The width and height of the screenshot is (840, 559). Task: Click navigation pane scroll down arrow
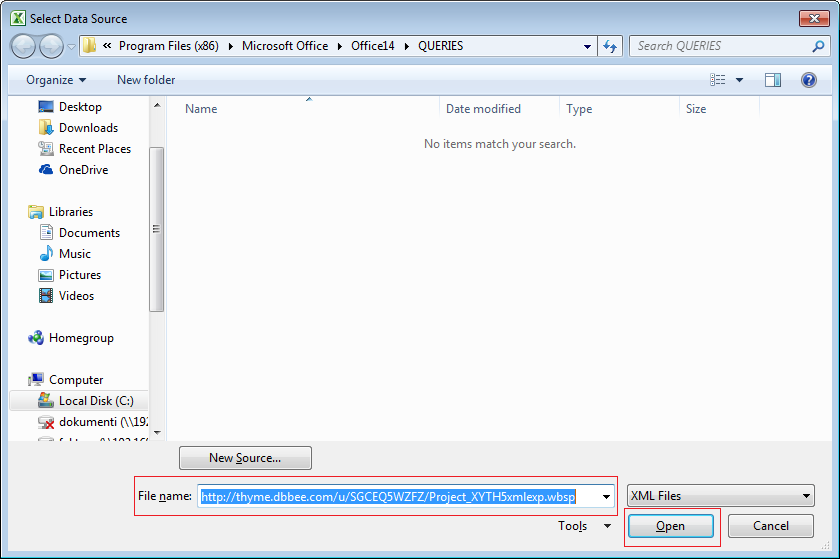[x=156, y=432]
